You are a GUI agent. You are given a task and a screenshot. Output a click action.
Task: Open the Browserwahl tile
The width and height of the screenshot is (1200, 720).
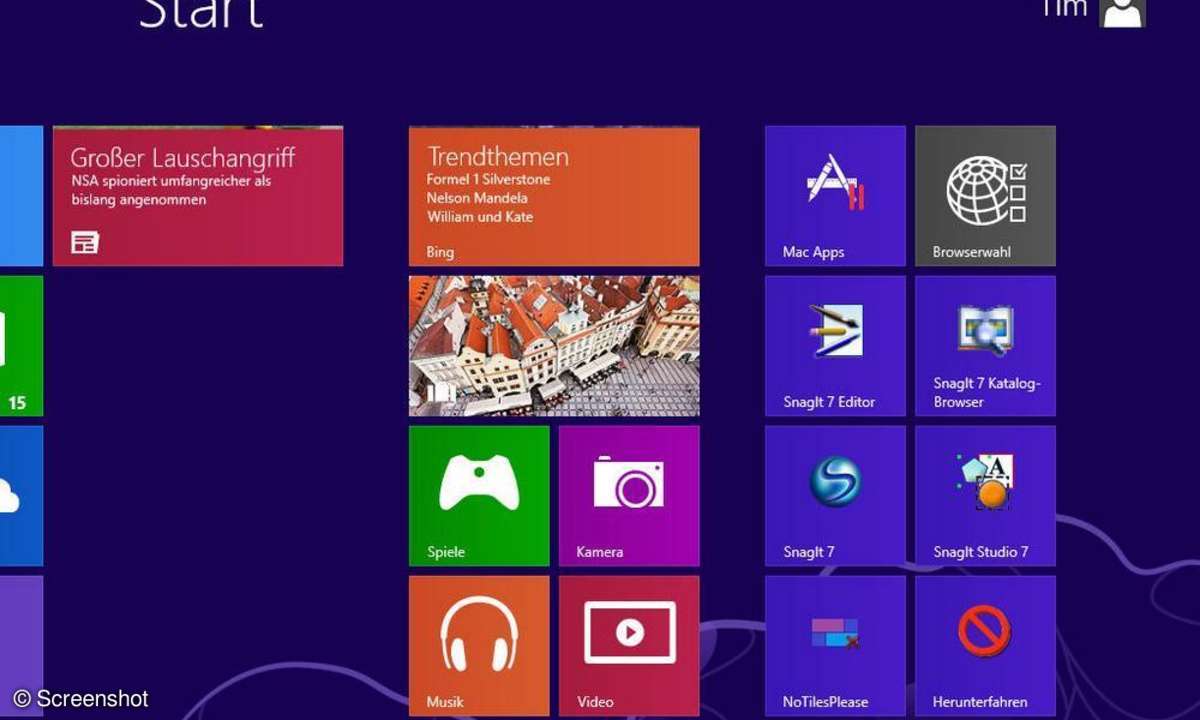[x=985, y=196]
